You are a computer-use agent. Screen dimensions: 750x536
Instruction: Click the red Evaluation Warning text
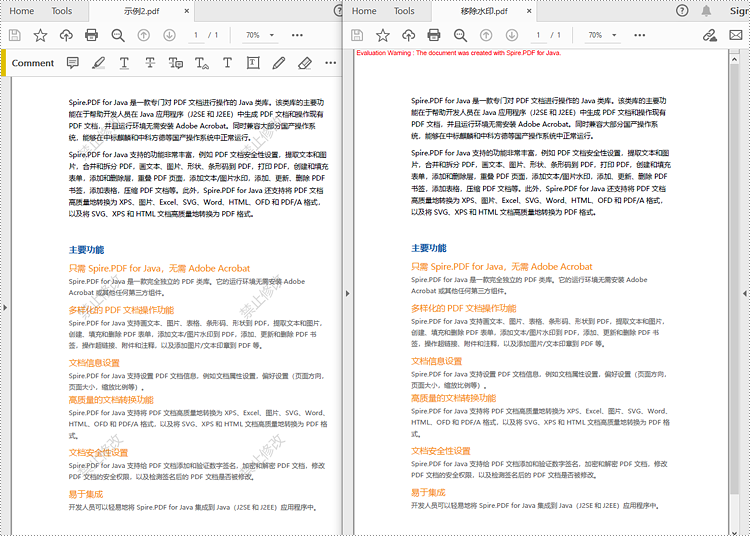pyautogui.click(x=459, y=53)
